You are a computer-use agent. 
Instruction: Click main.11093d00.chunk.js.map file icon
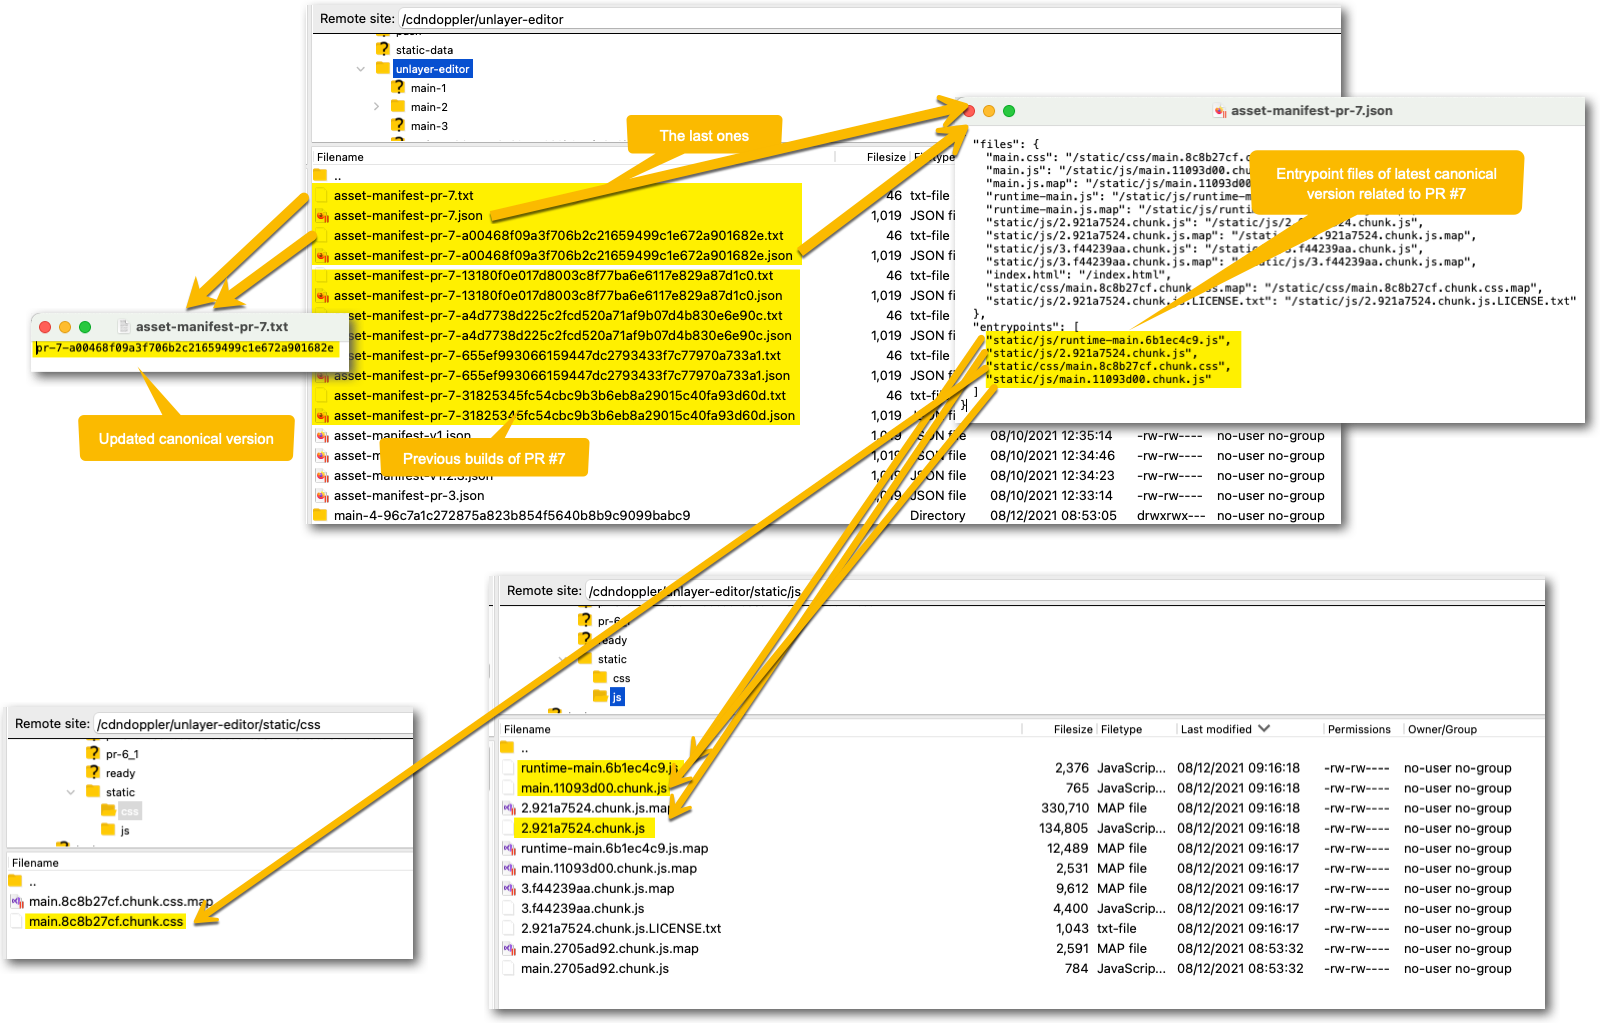[509, 868]
